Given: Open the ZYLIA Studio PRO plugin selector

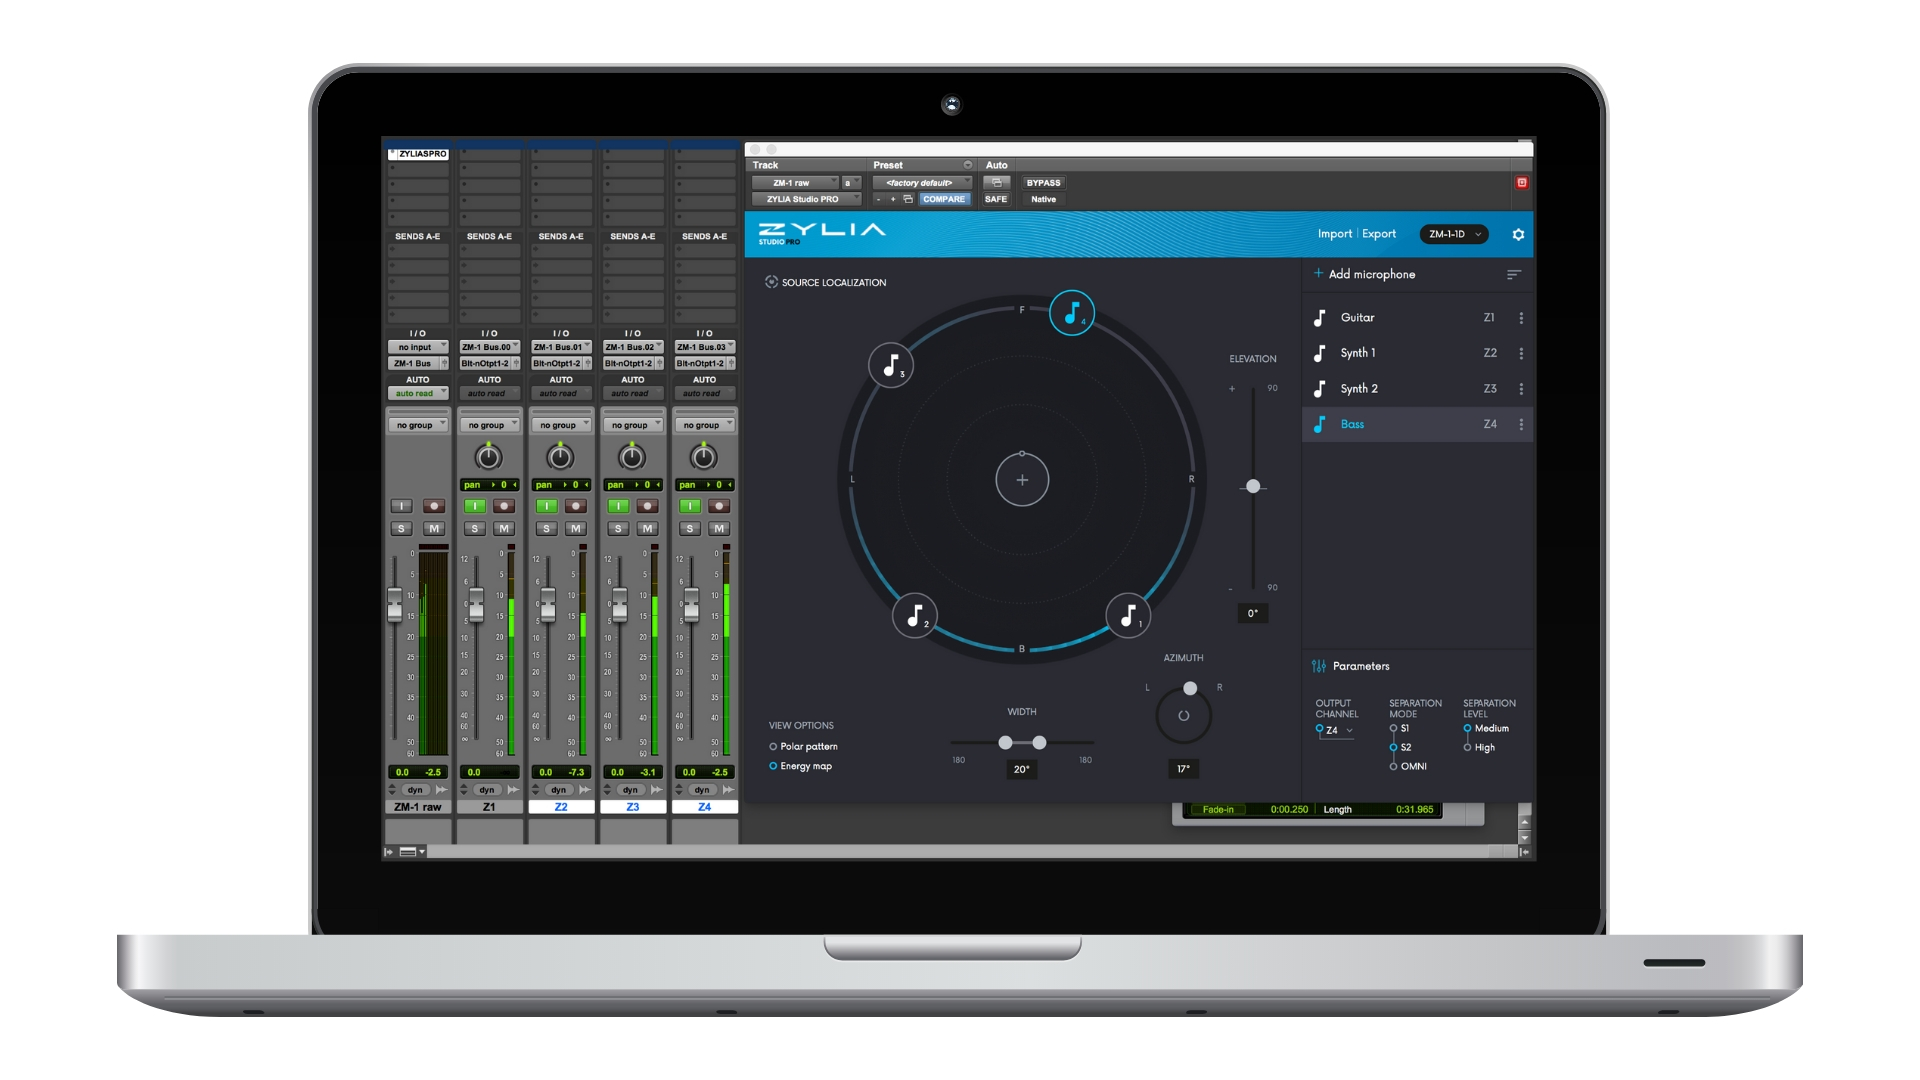Looking at the screenshot, I should pyautogui.click(x=806, y=199).
